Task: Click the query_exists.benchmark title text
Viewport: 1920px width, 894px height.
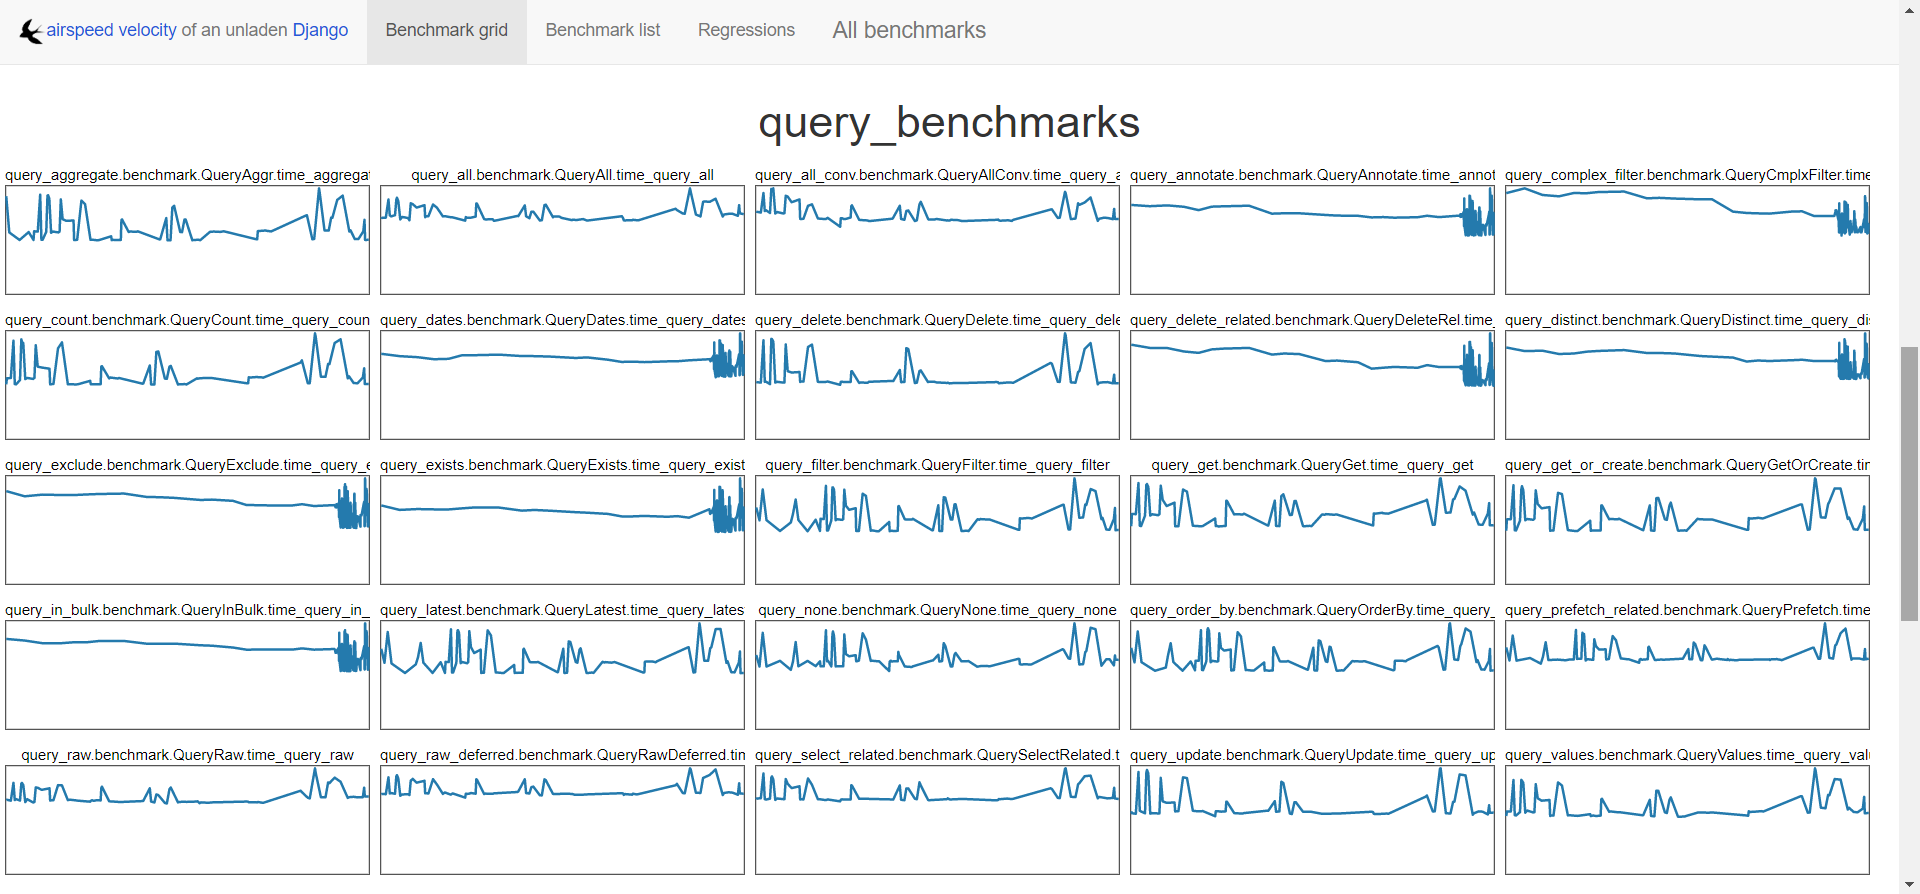Action: click(562, 465)
